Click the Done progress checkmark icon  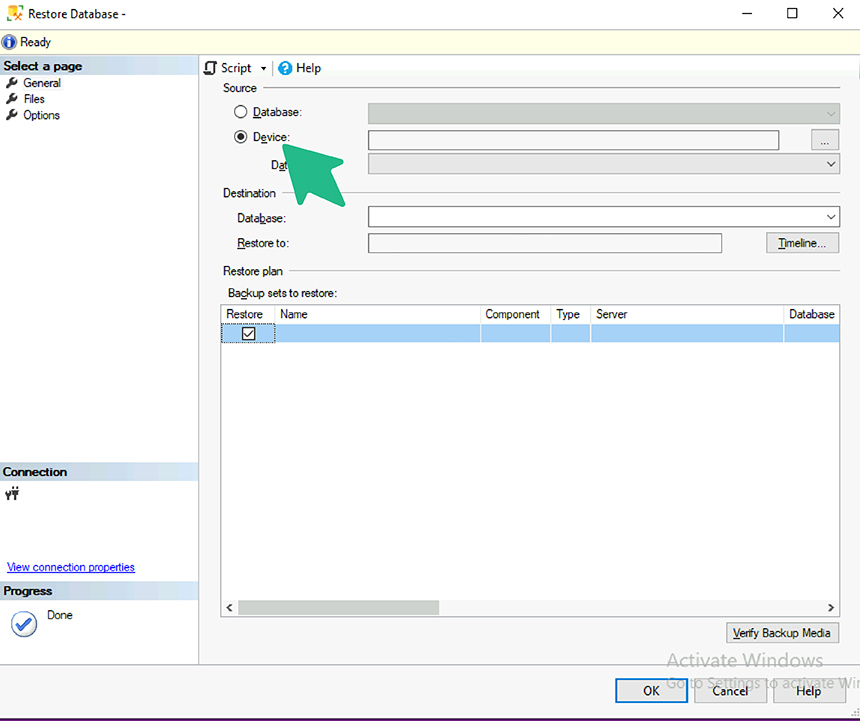(23, 623)
